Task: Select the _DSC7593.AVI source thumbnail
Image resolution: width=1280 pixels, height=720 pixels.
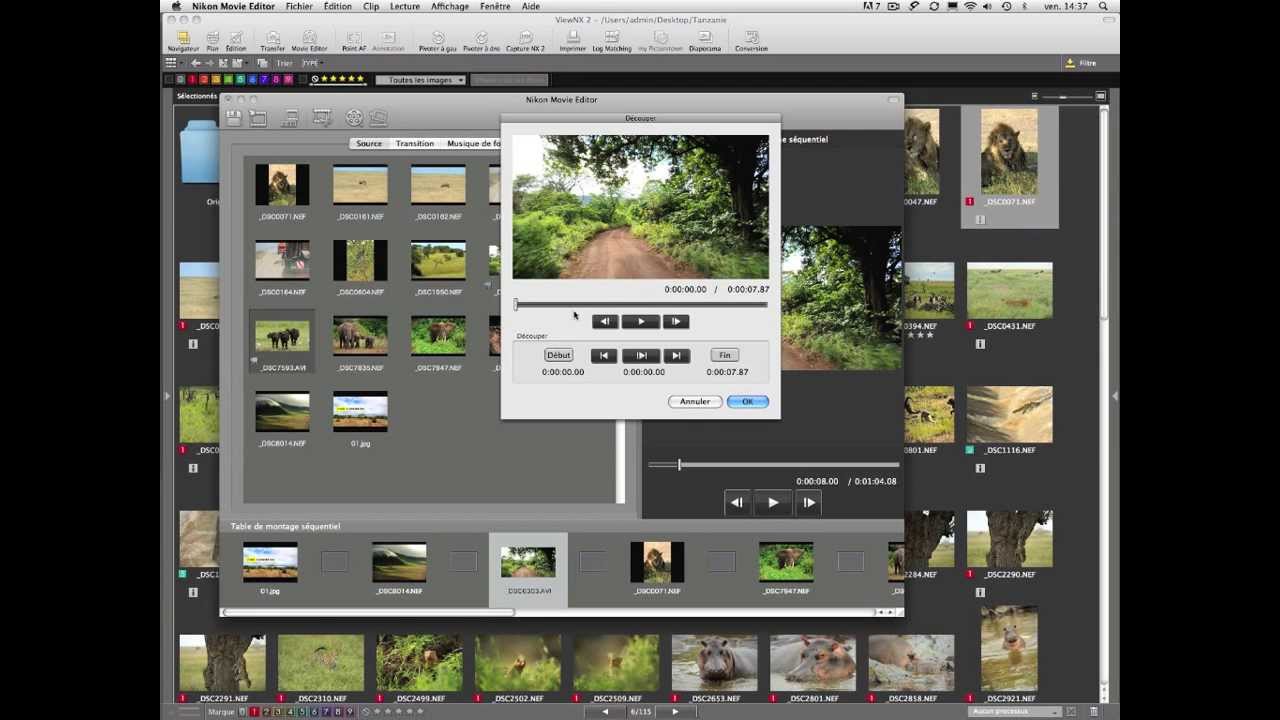Action: point(282,341)
